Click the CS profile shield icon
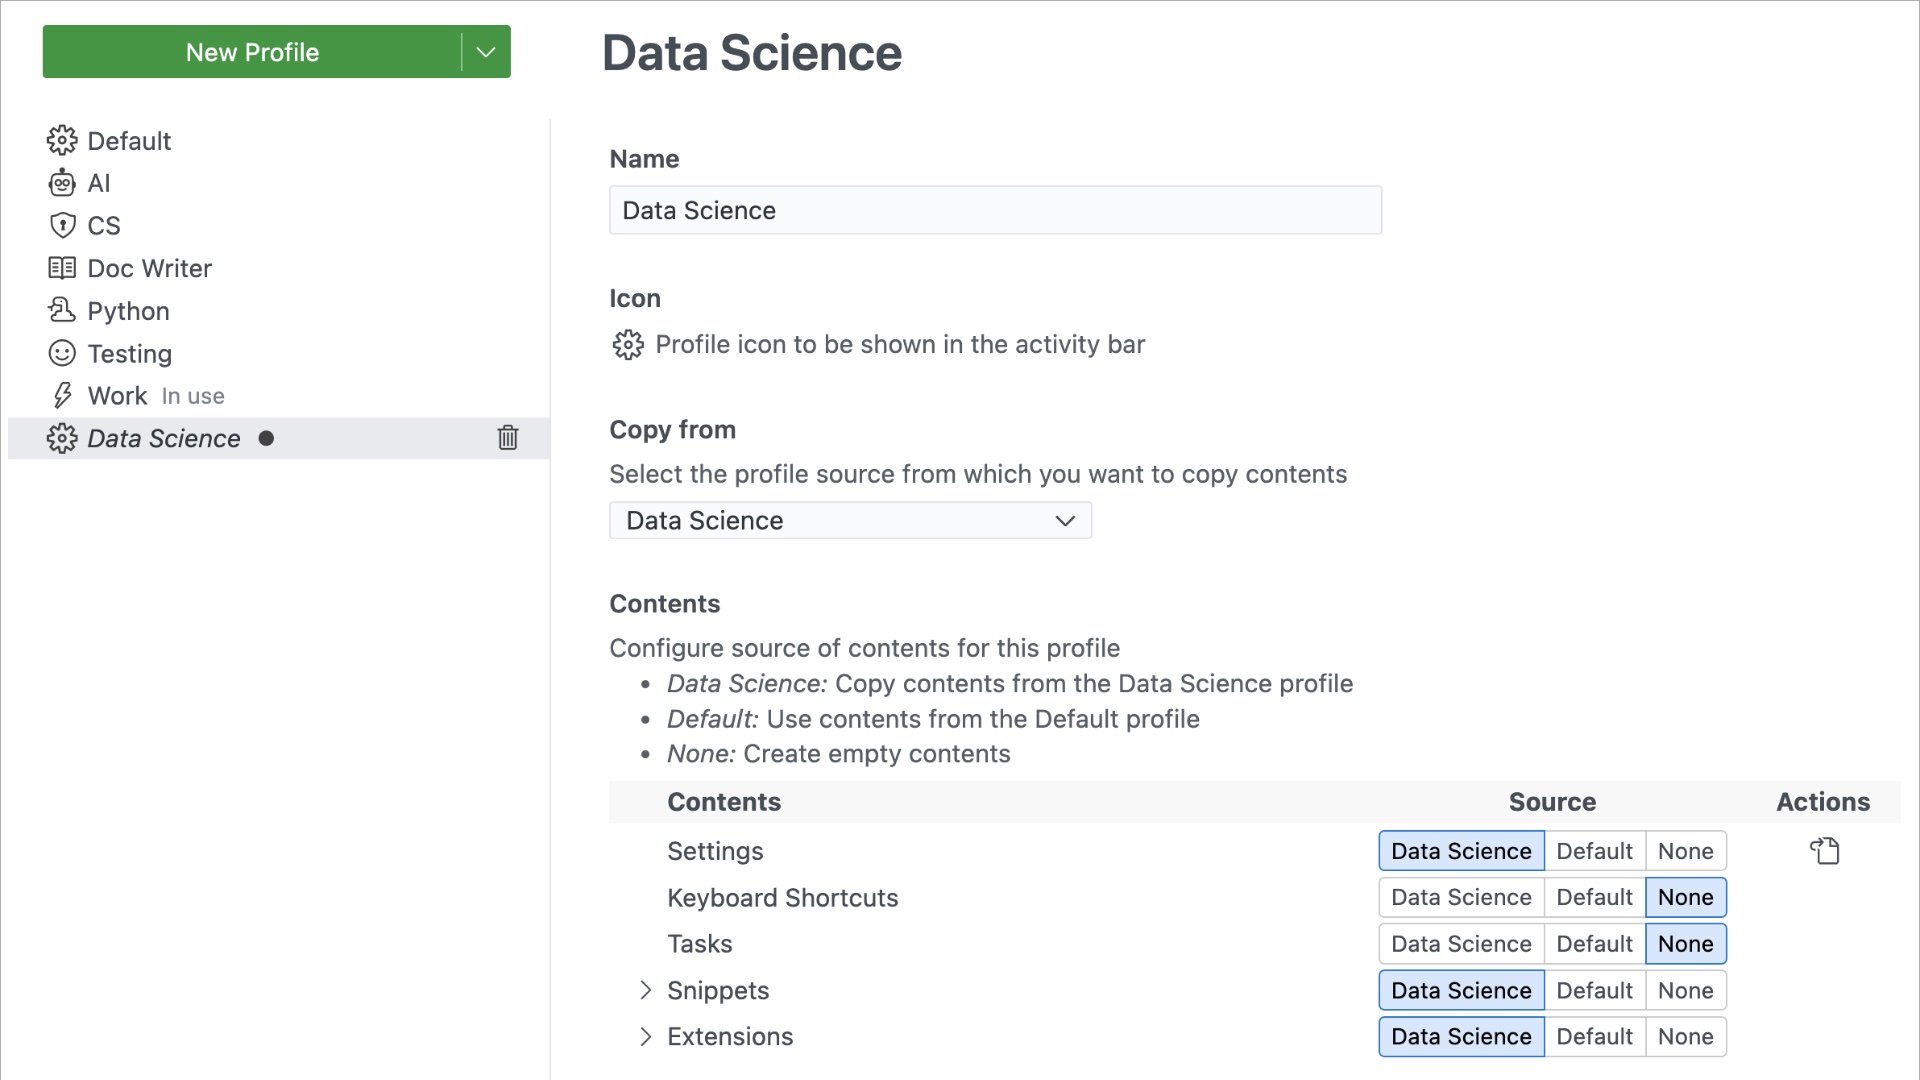This screenshot has width=1920, height=1080. pos(62,226)
